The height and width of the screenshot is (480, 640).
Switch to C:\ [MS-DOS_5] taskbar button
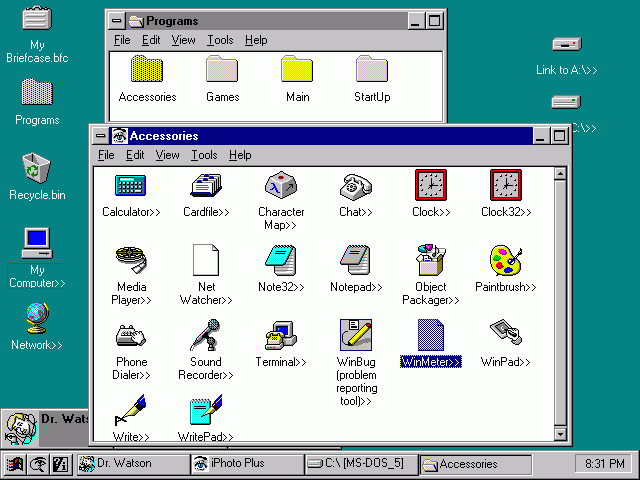point(362,464)
